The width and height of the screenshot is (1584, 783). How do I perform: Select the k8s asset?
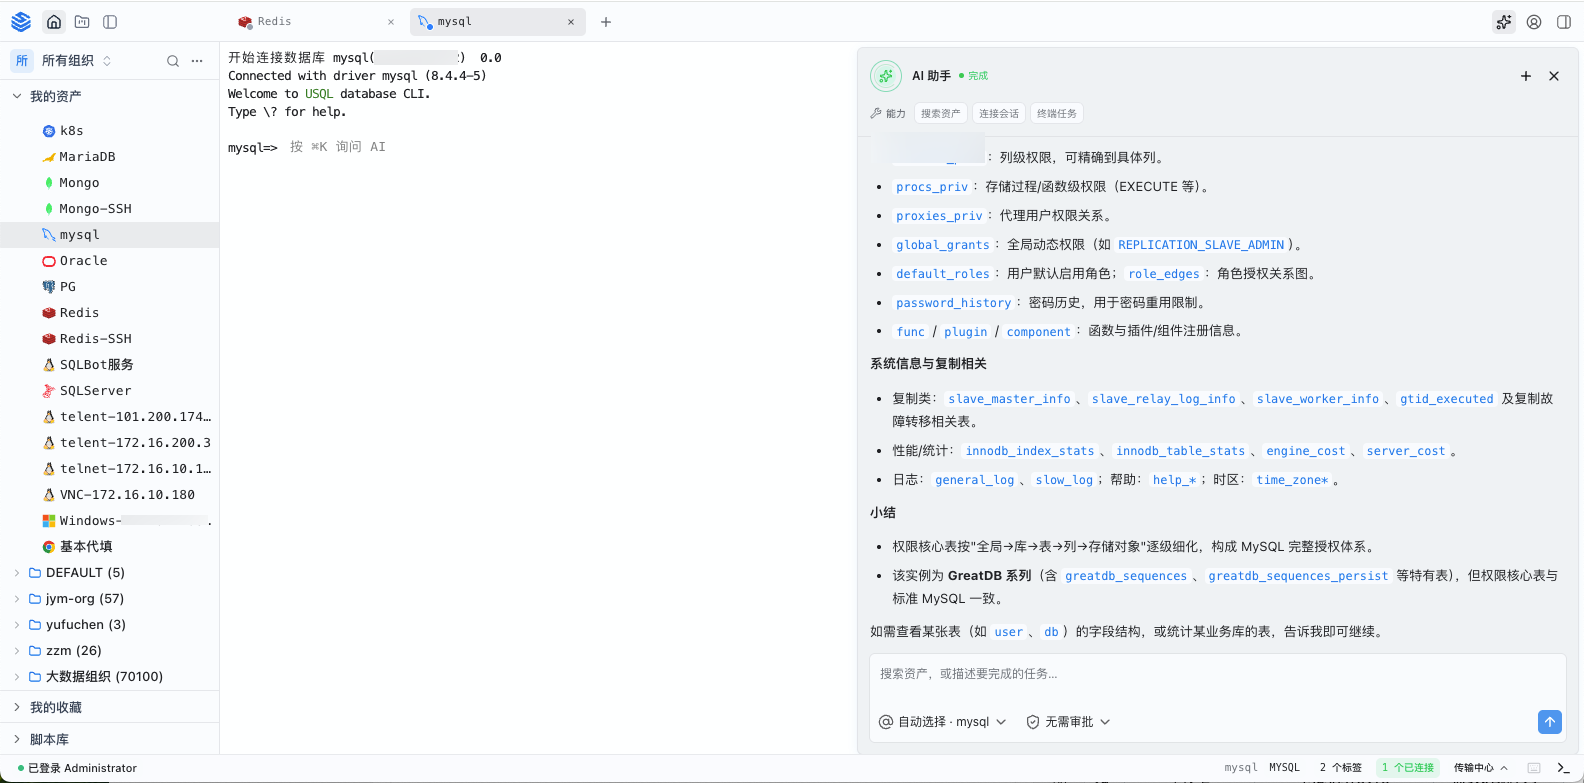pos(110,131)
